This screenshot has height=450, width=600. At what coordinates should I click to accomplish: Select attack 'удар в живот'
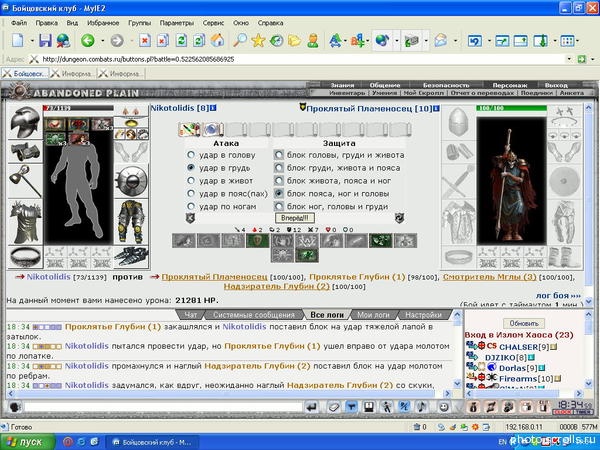[191, 181]
